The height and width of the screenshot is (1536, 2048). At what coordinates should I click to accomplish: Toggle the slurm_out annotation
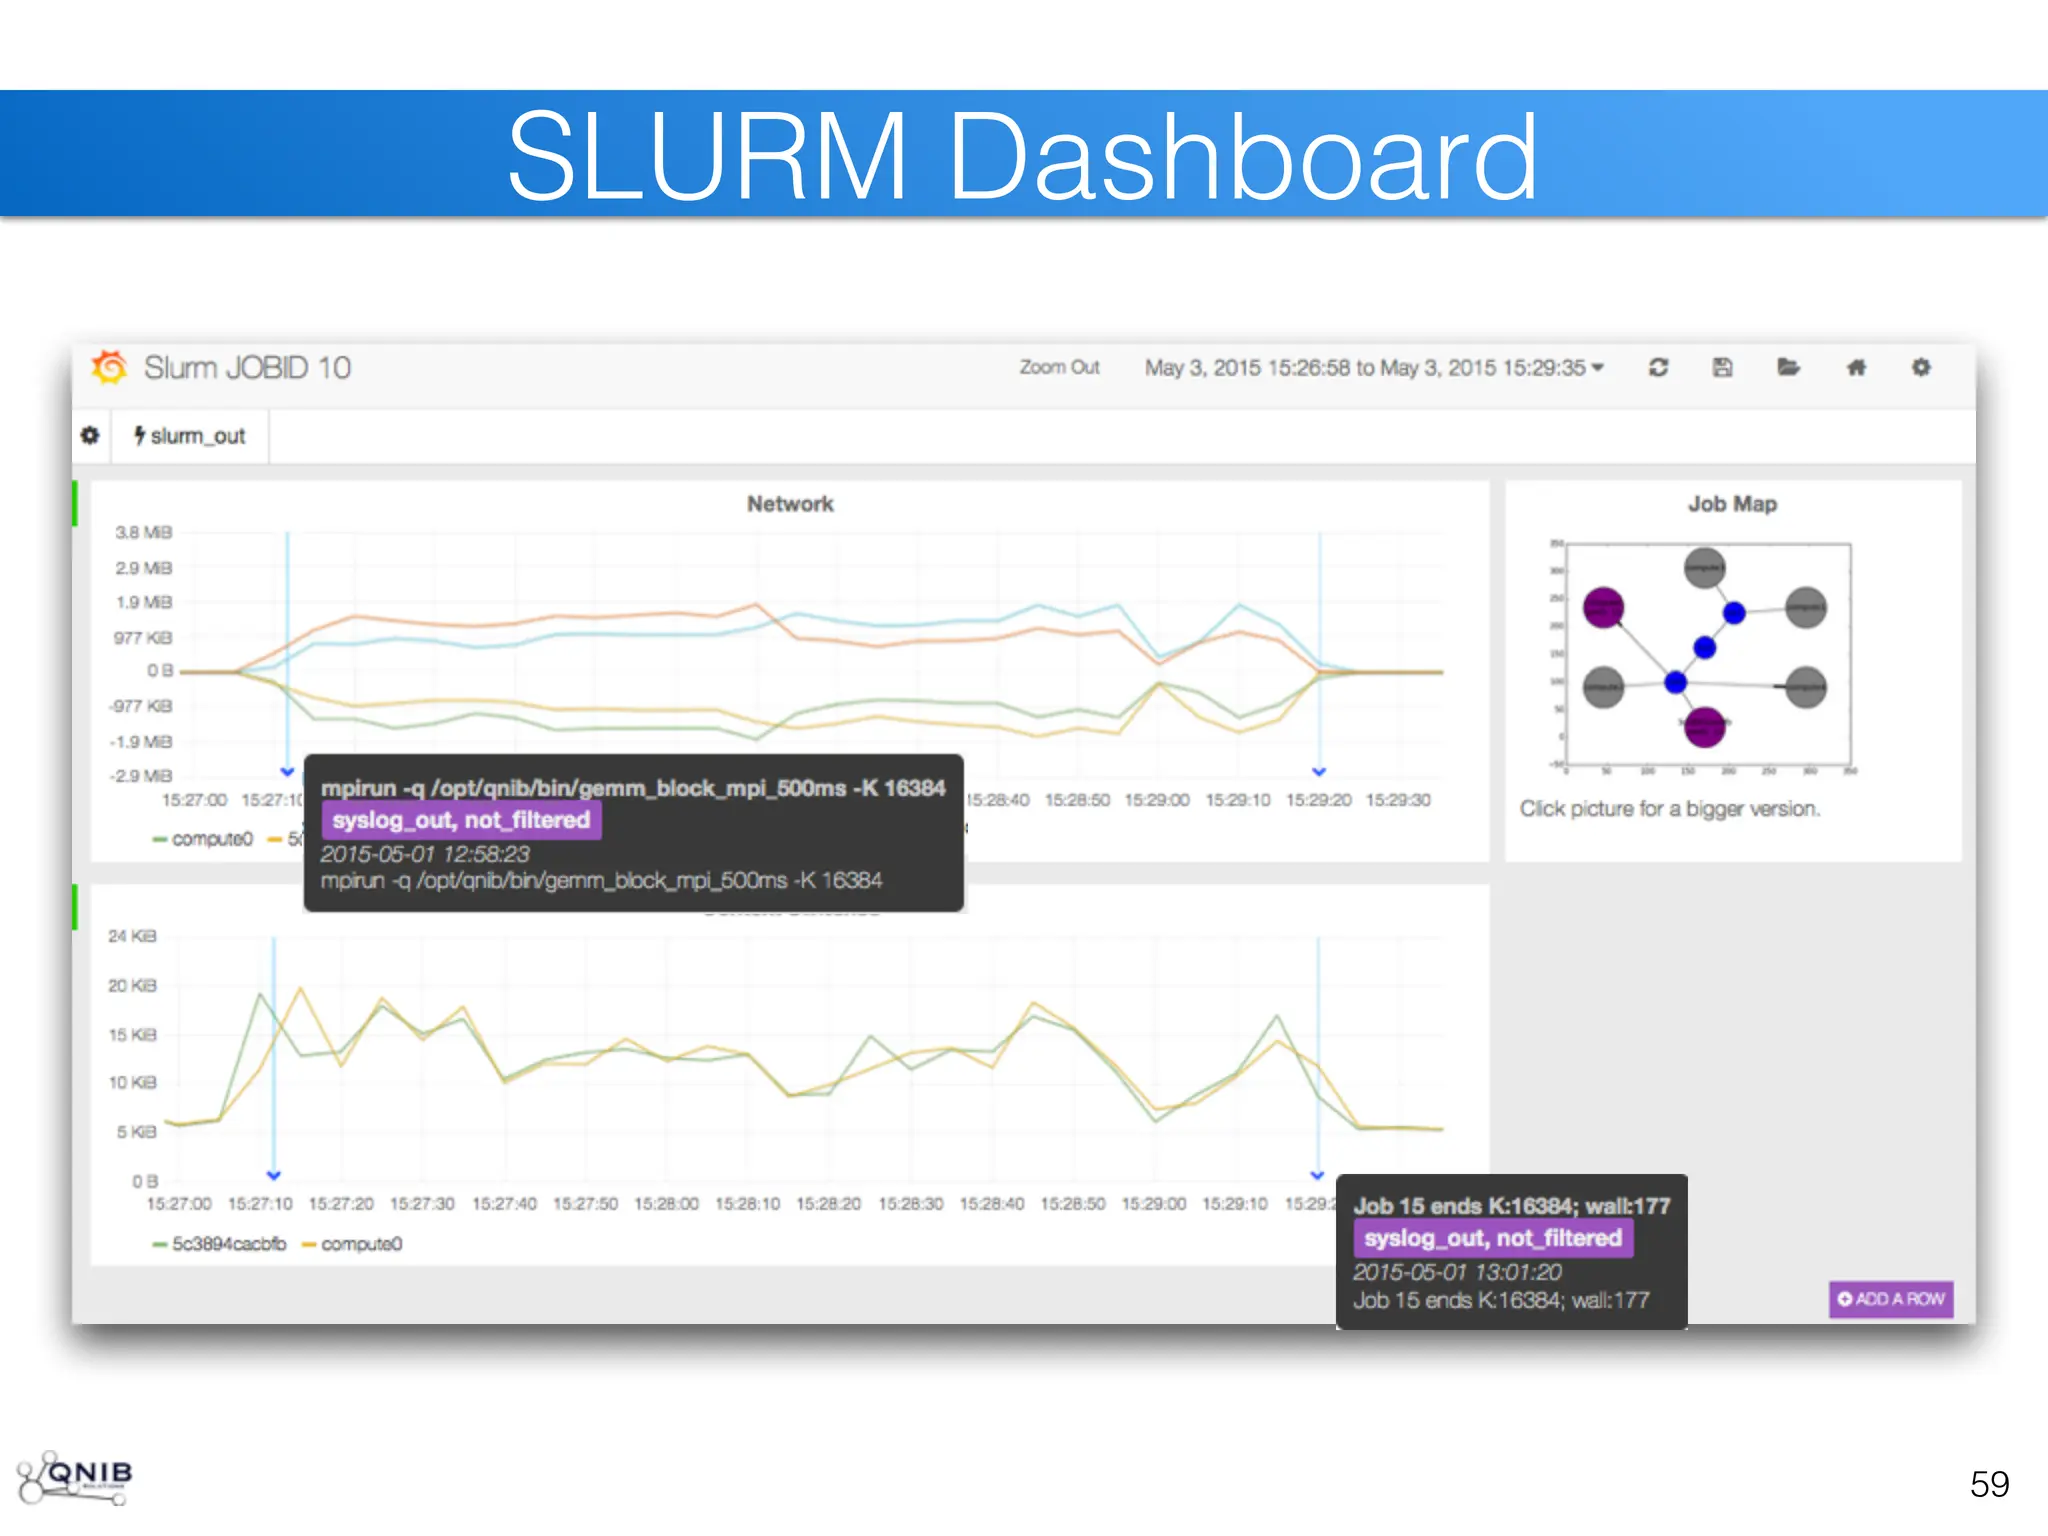coord(190,436)
